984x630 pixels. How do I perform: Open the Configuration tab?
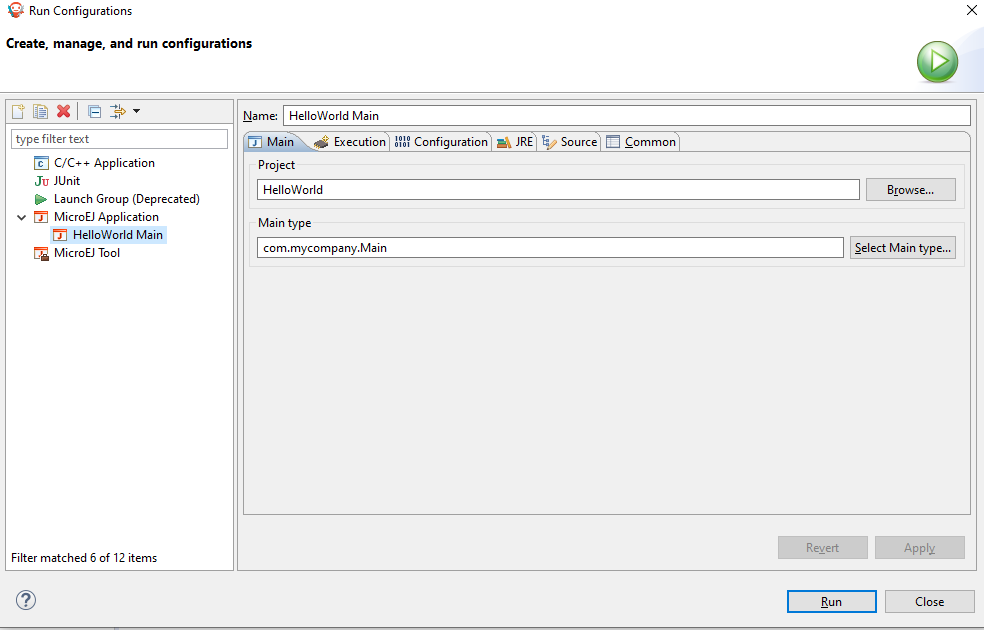[x=446, y=141]
